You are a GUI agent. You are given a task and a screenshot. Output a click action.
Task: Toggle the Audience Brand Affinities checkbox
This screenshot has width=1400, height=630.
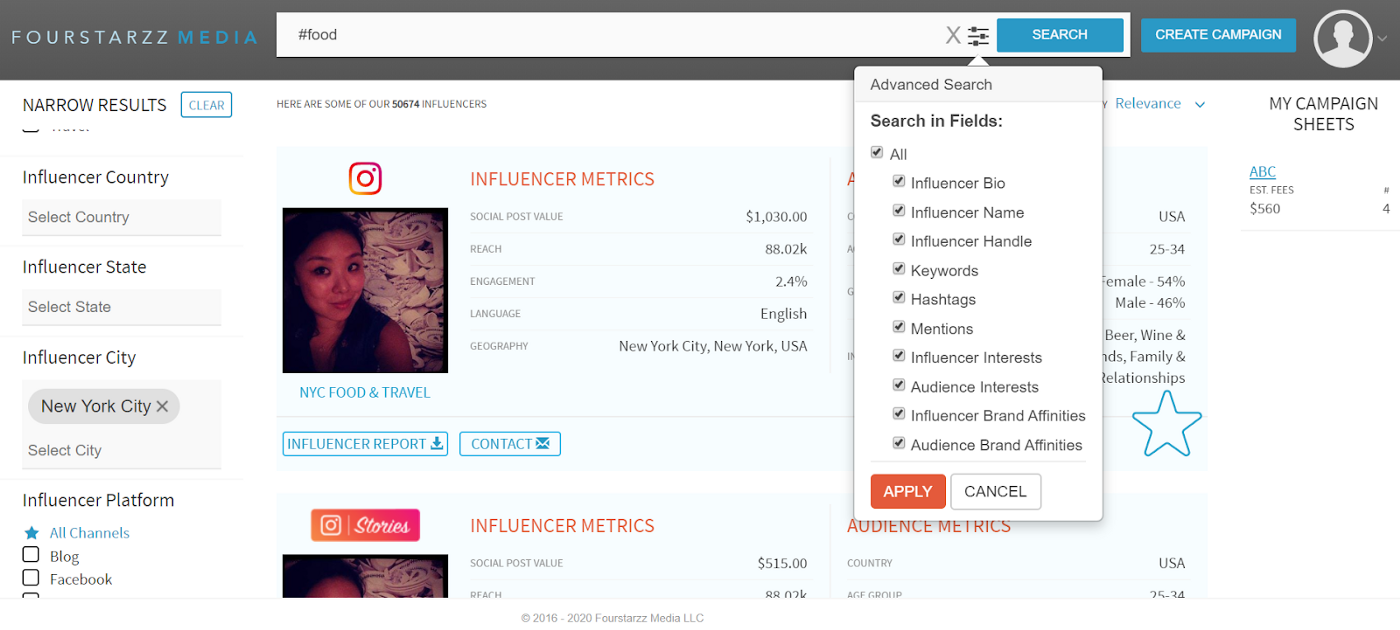(x=899, y=443)
